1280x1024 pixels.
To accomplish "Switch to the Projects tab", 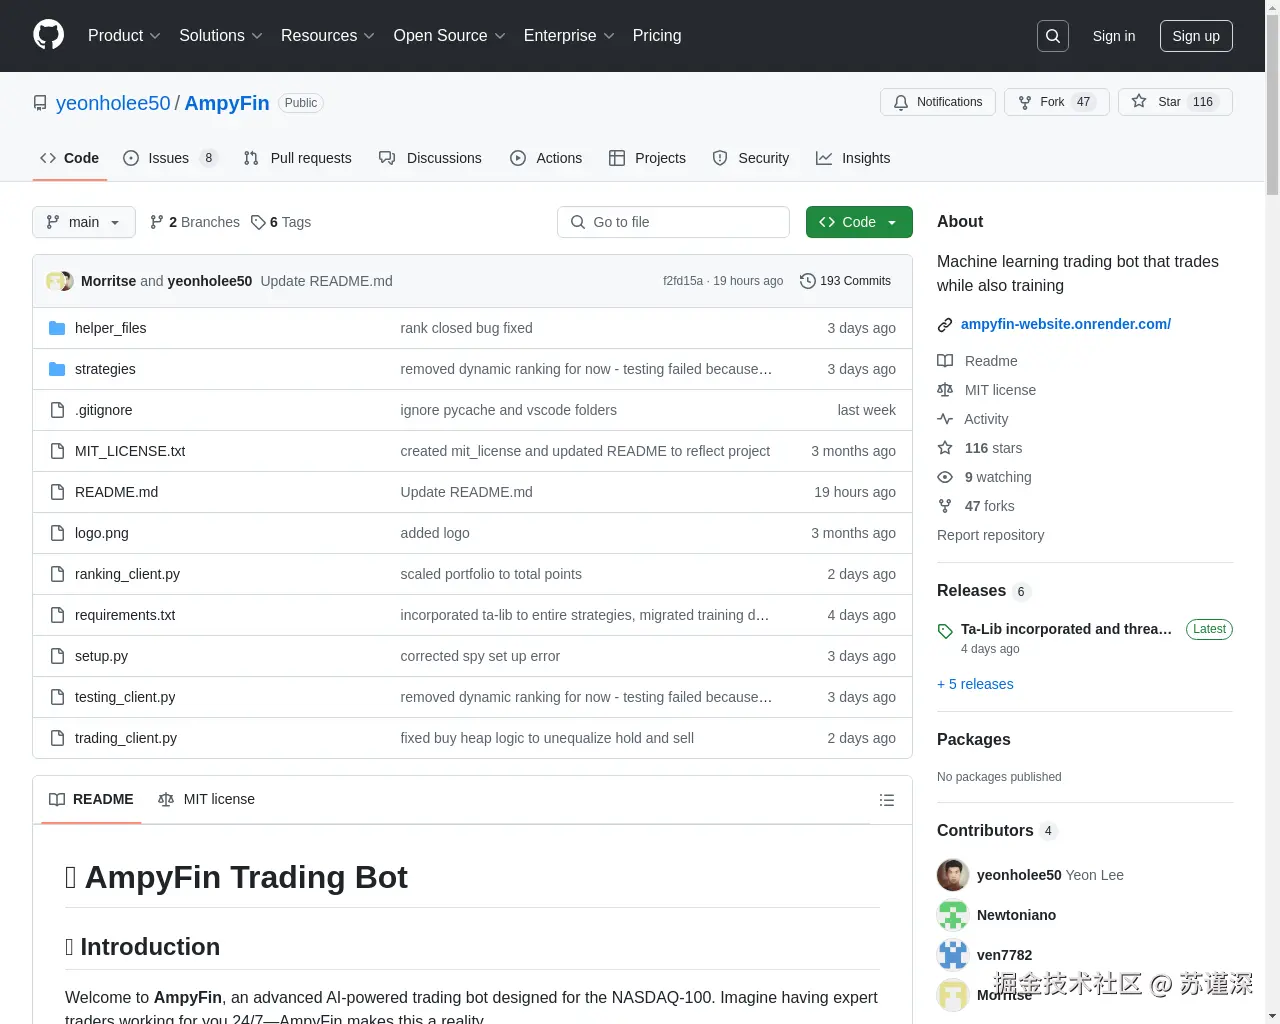I will pos(648,158).
